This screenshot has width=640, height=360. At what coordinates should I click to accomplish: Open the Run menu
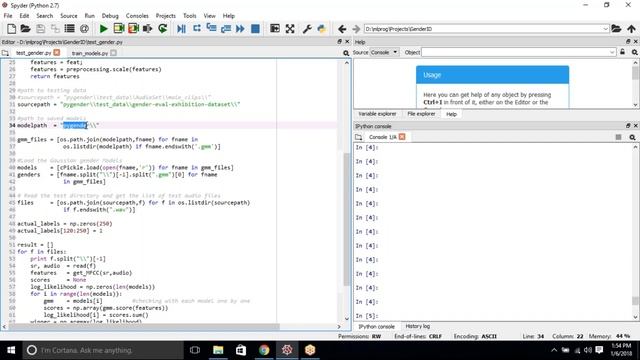[89, 16]
